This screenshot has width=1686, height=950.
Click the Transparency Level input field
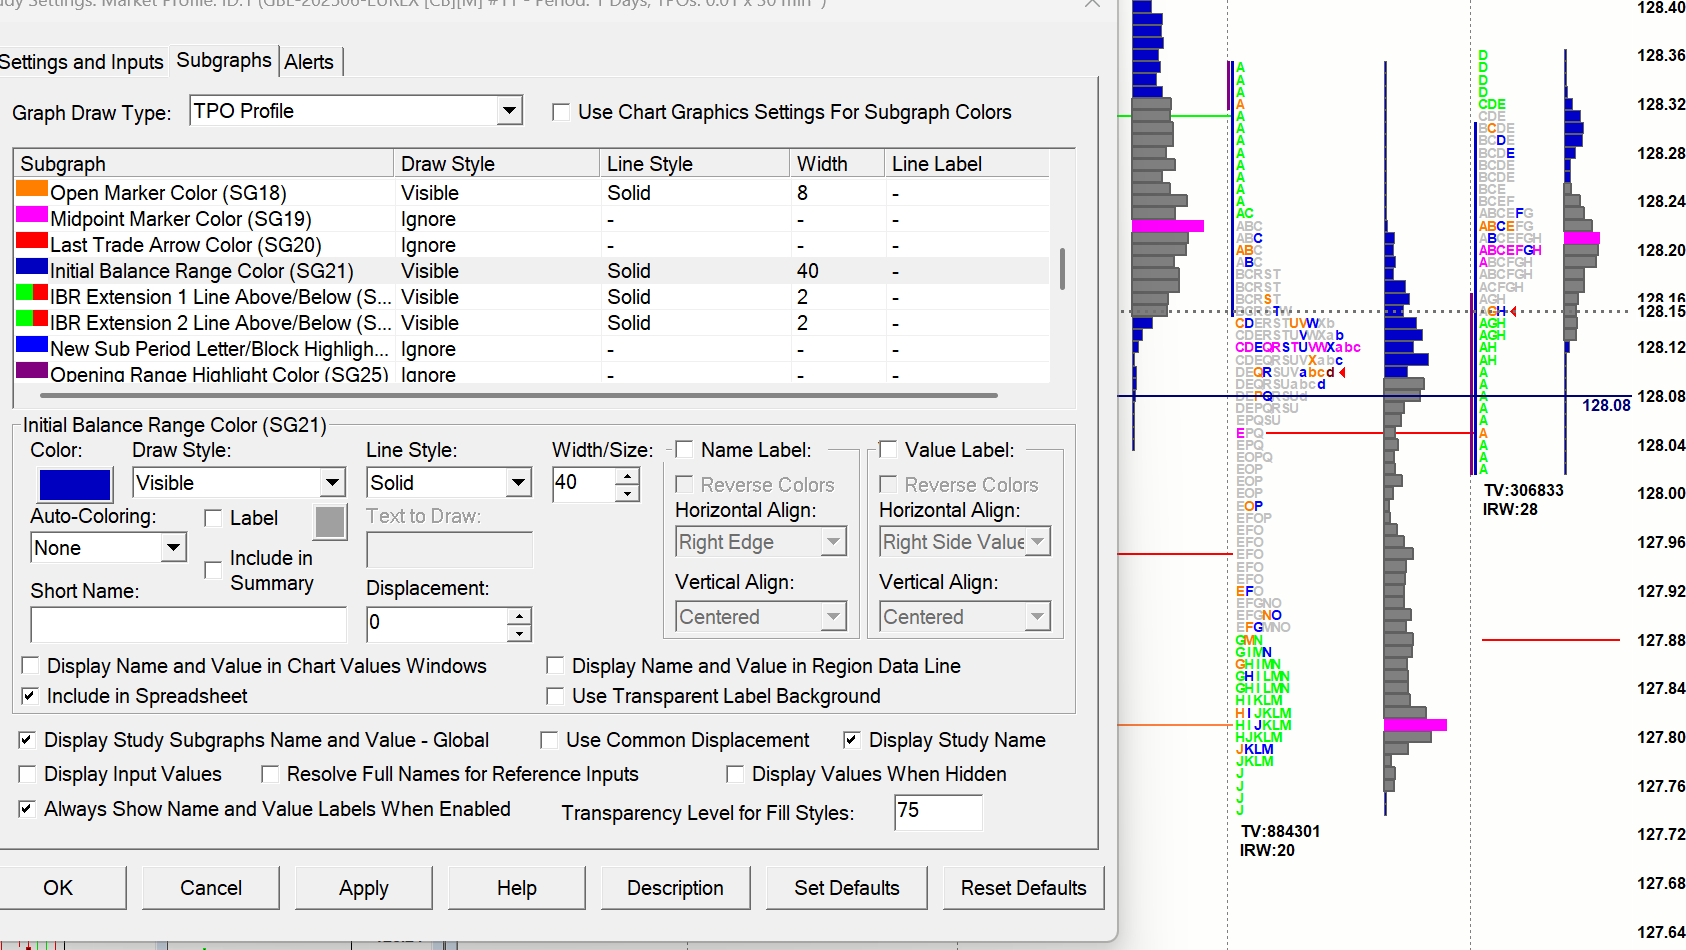pos(937,812)
